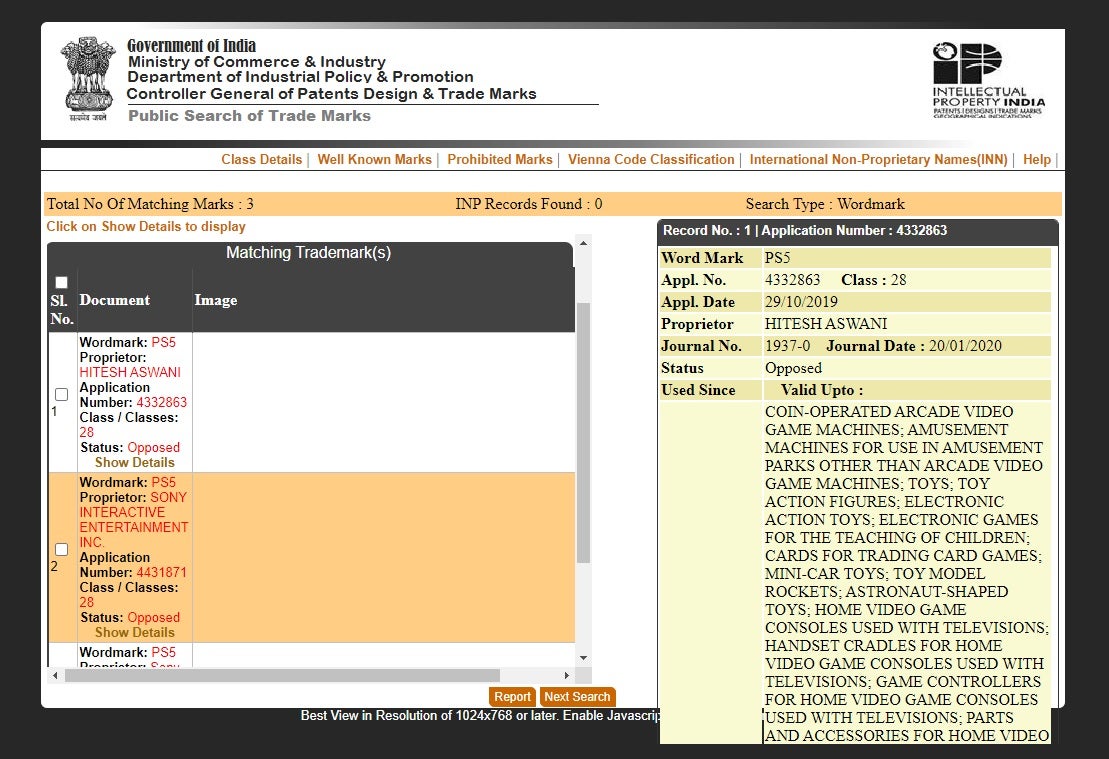Click Class : 28 in details panel

(x=873, y=280)
